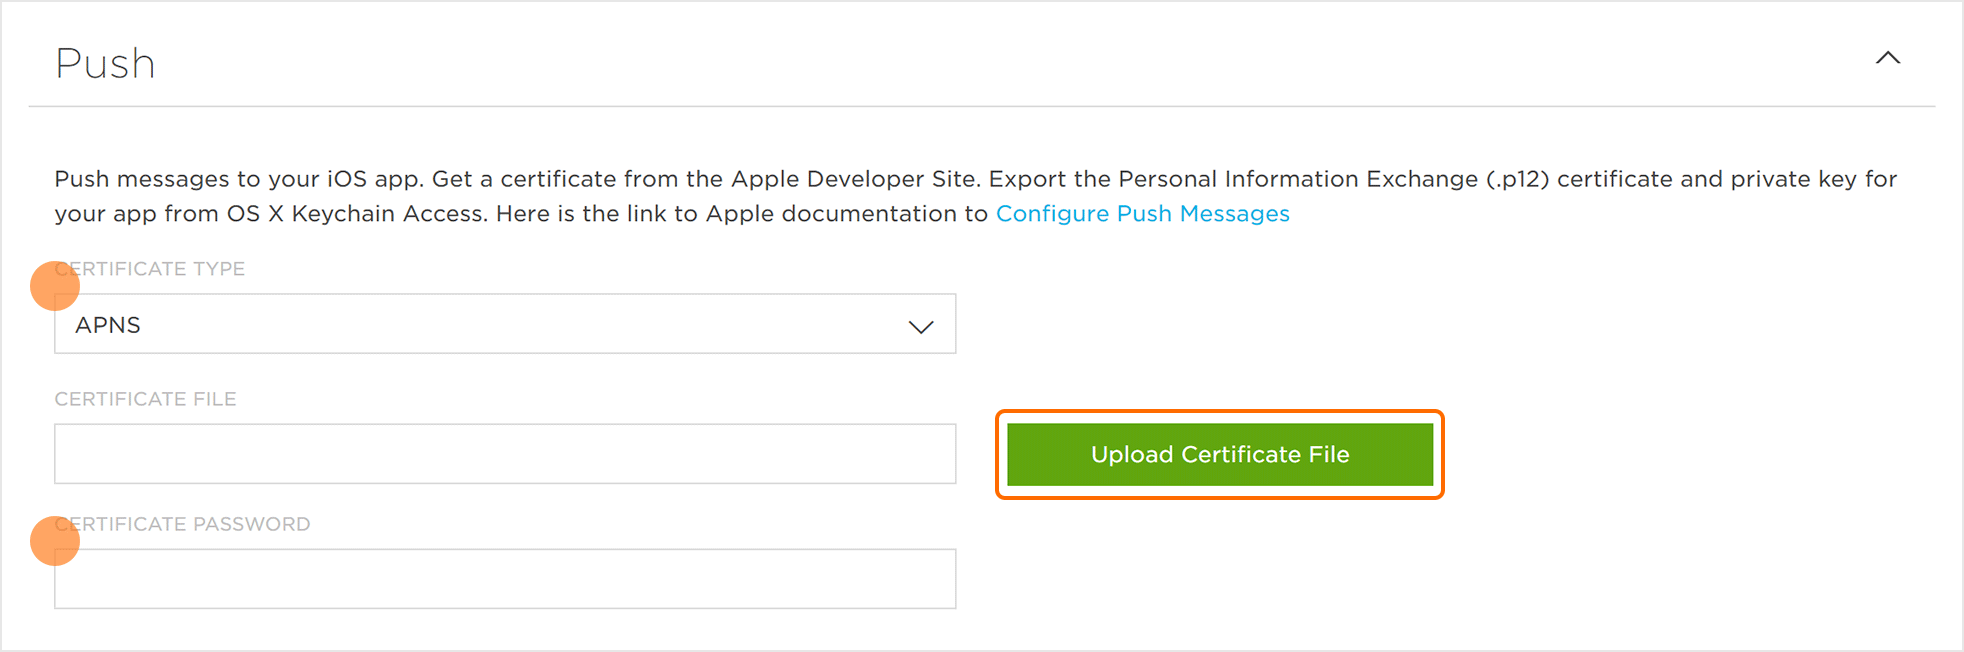Click the orange marker beside Certificate Password
The width and height of the screenshot is (1964, 652).
[55, 541]
